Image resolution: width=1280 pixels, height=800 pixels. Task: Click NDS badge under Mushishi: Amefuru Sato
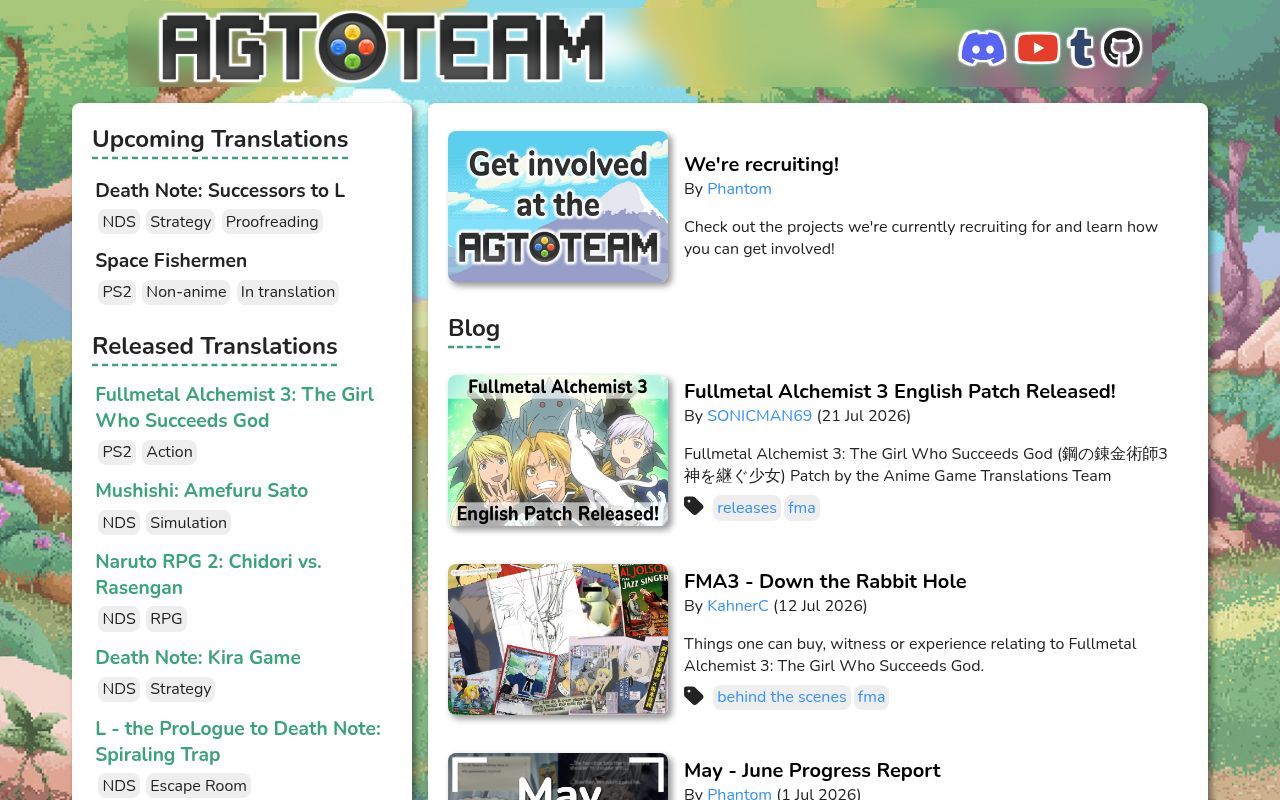(x=119, y=523)
